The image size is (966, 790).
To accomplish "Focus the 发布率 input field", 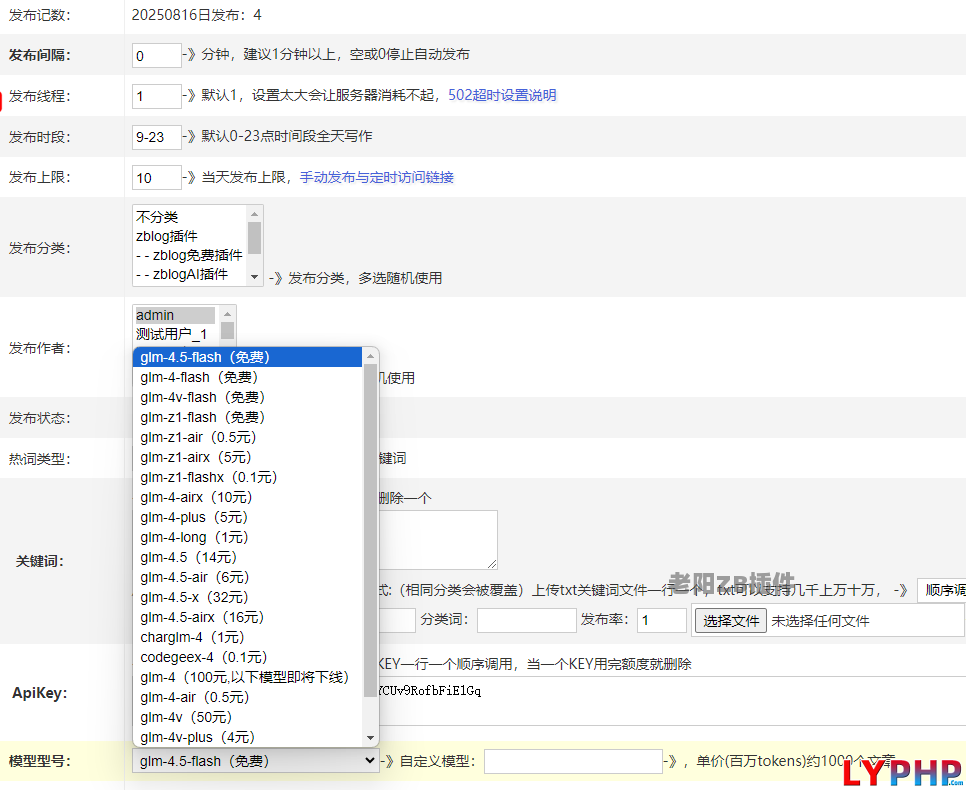I will (662, 621).
